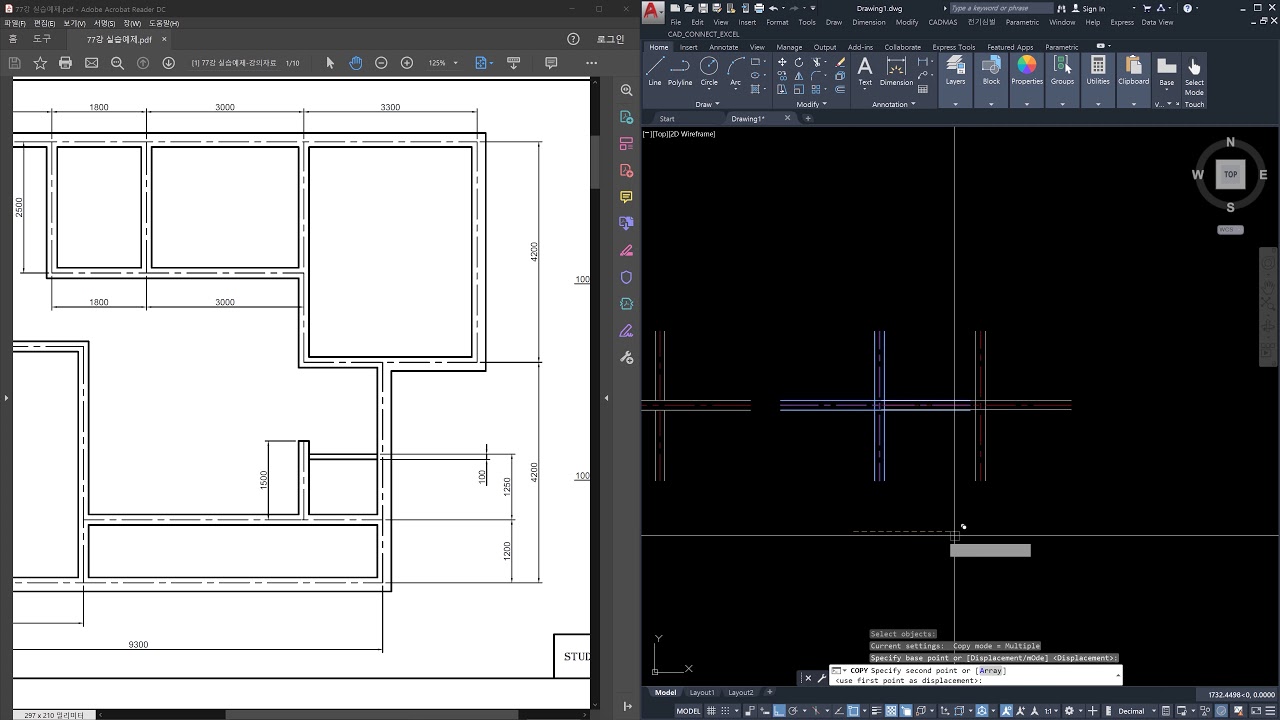Select the Line tool in AutoCAD
Image resolution: width=1280 pixels, height=720 pixels.
[x=655, y=71]
